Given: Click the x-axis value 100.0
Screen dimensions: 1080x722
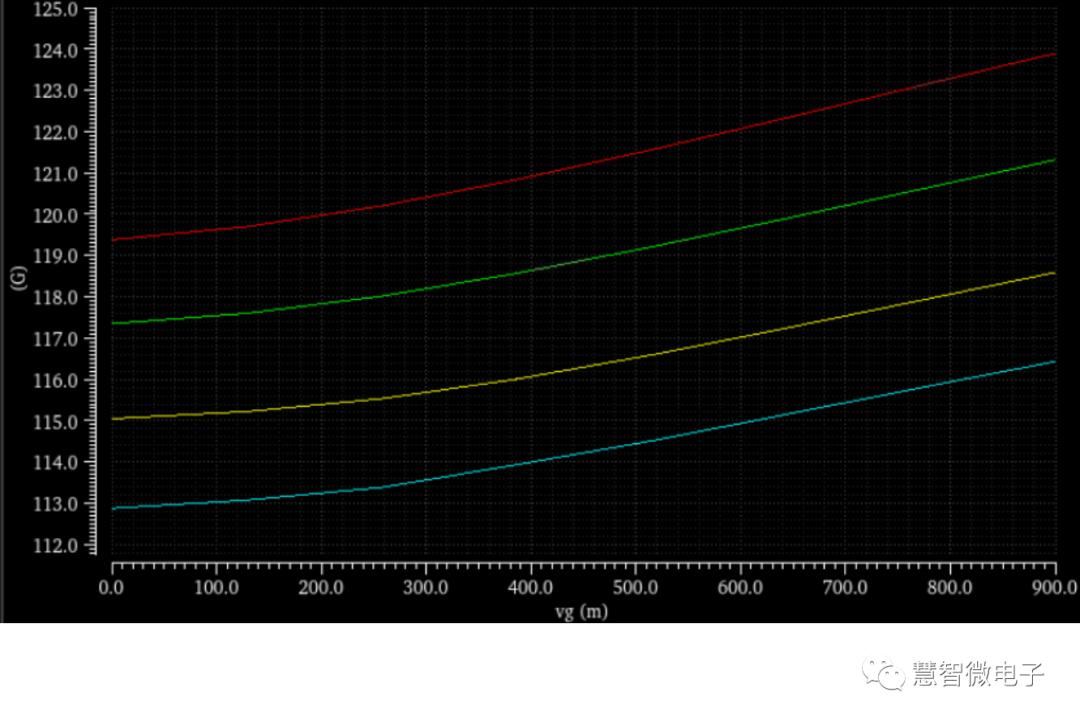Looking at the screenshot, I should point(216,588).
